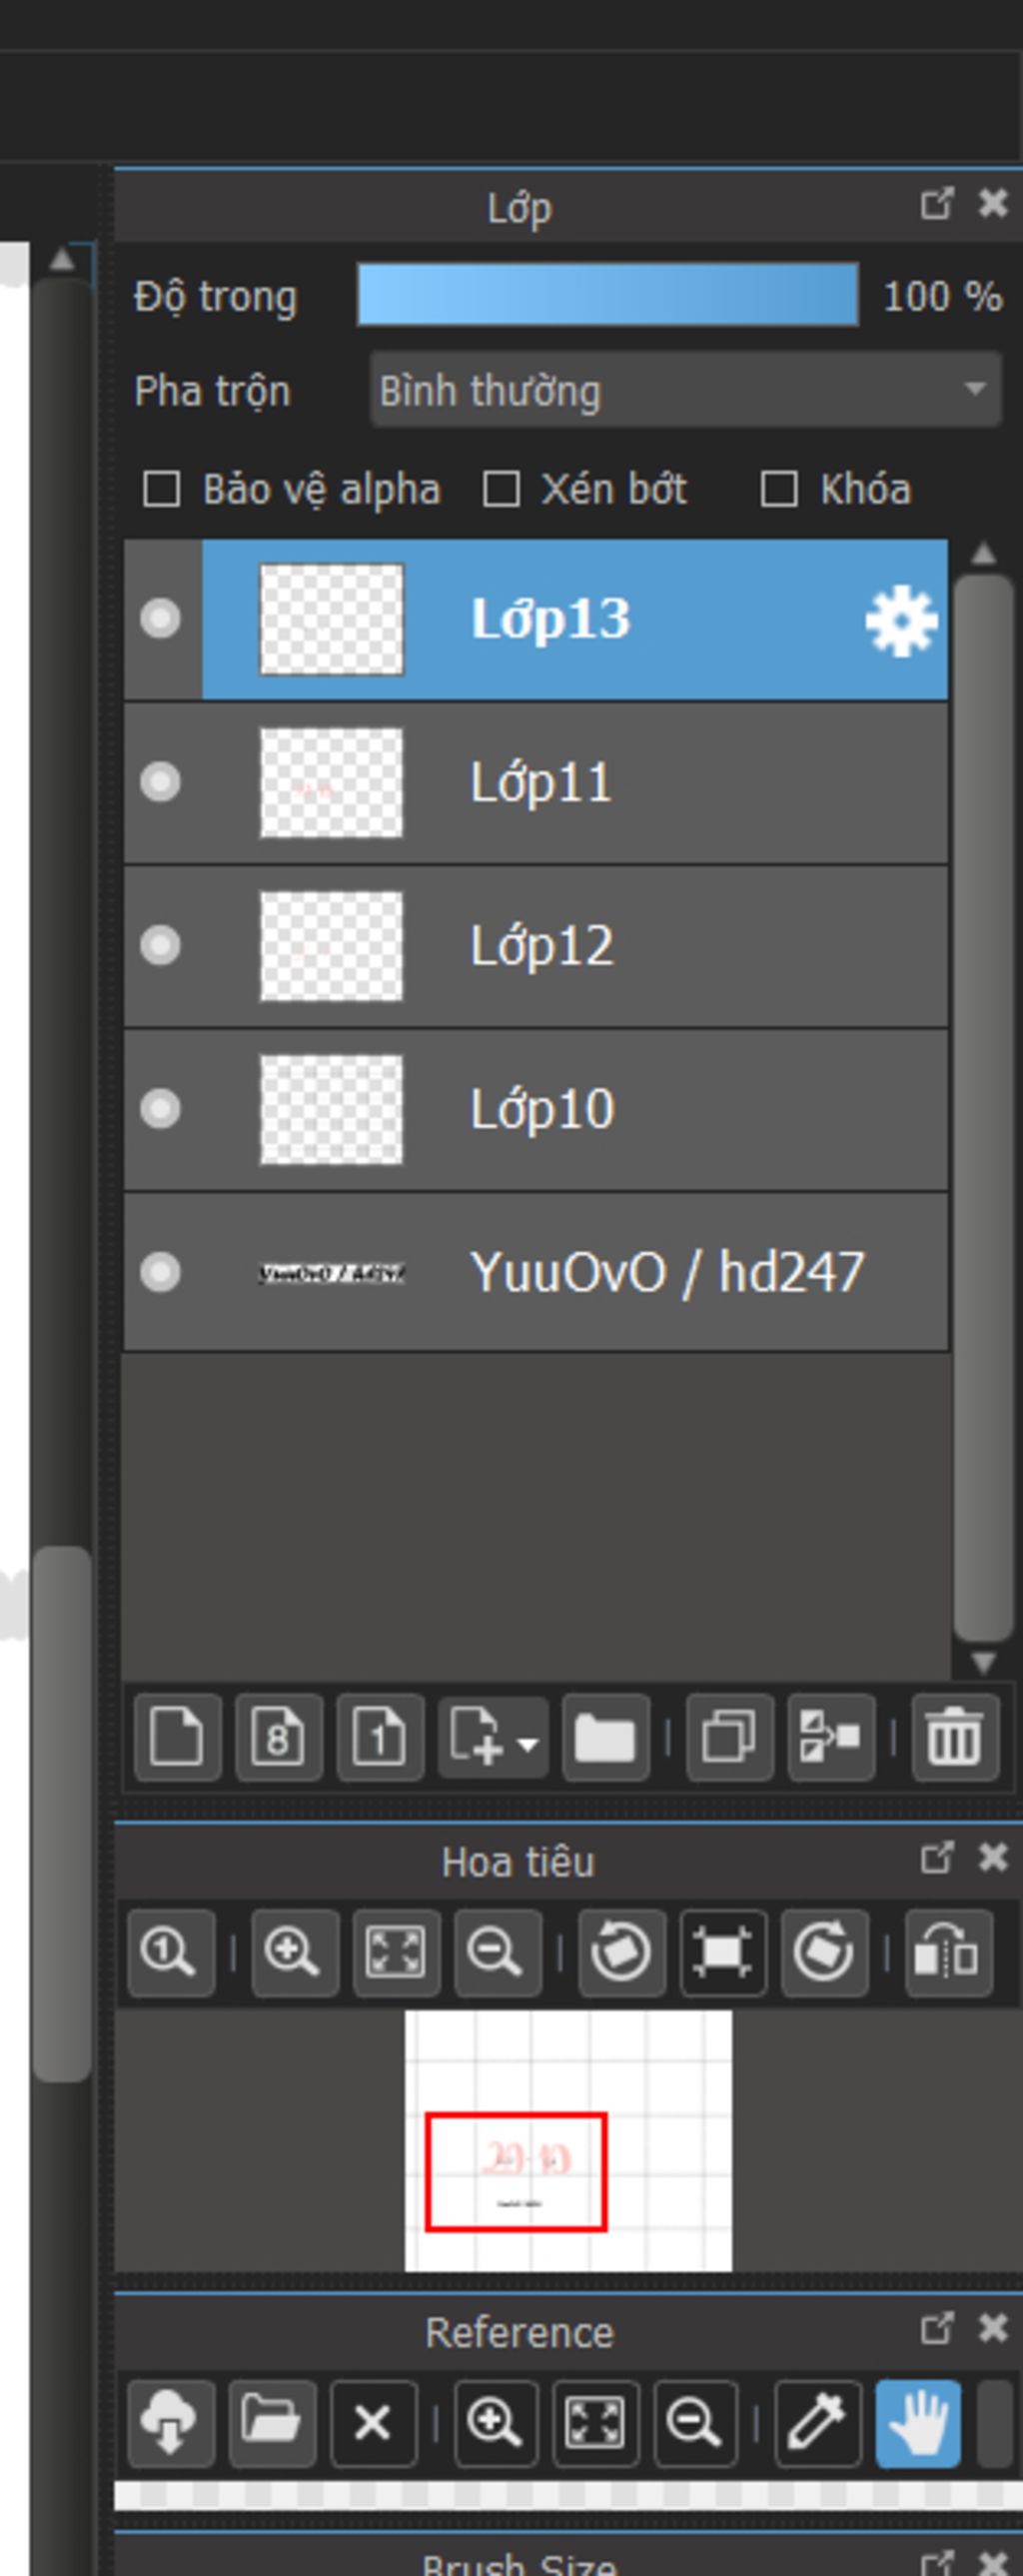Screen dimensions: 1023x2576
Task: Rotate the canvas left in Hoa tiêu
Action: (x=620, y=1952)
